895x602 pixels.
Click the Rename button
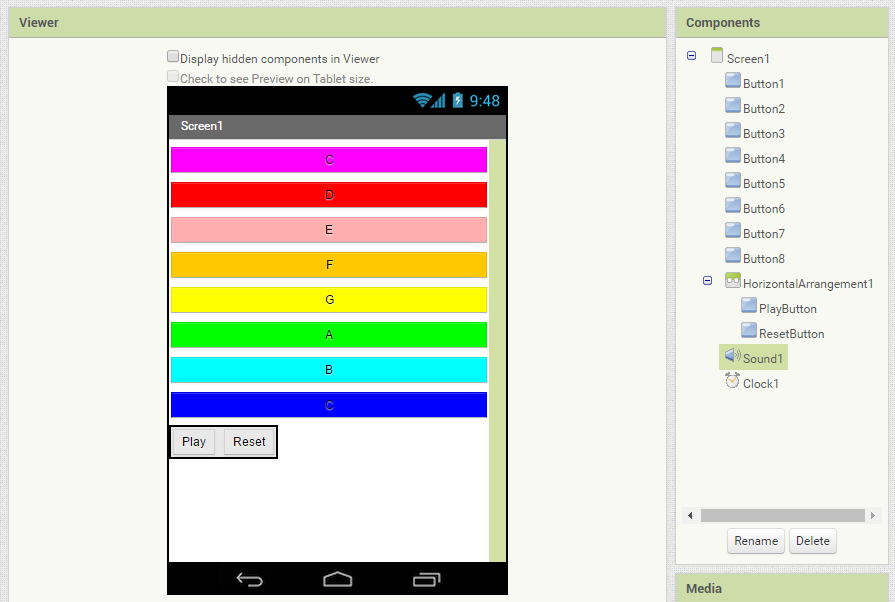point(755,541)
